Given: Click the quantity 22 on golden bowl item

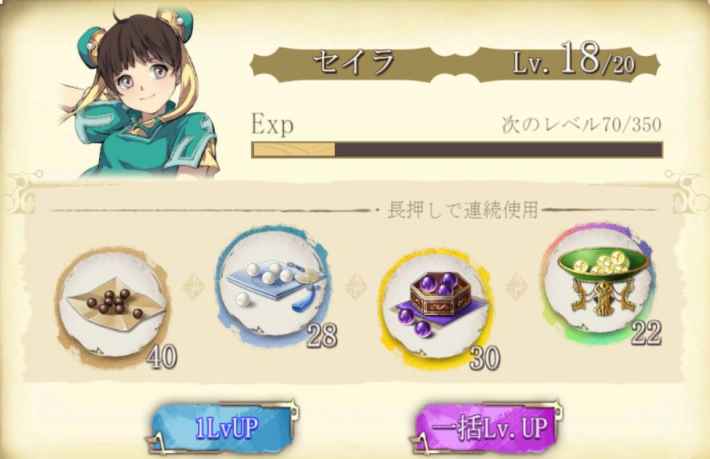Looking at the screenshot, I should [647, 334].
